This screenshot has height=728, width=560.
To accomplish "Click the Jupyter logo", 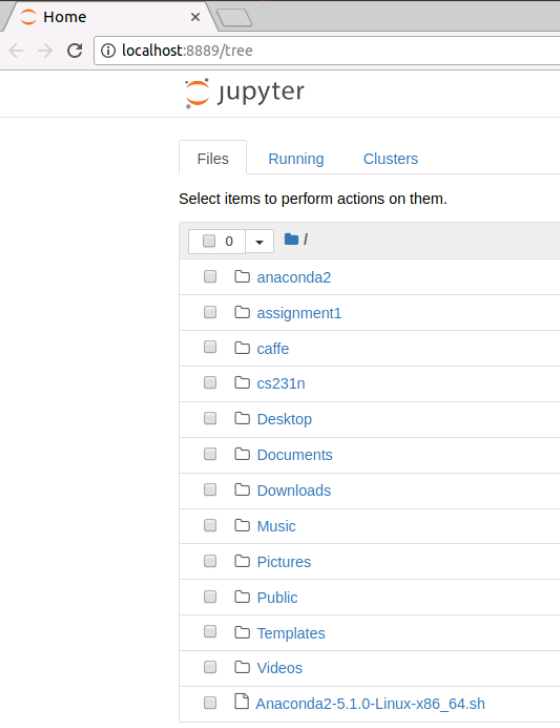I will click(x=244, y=93).
